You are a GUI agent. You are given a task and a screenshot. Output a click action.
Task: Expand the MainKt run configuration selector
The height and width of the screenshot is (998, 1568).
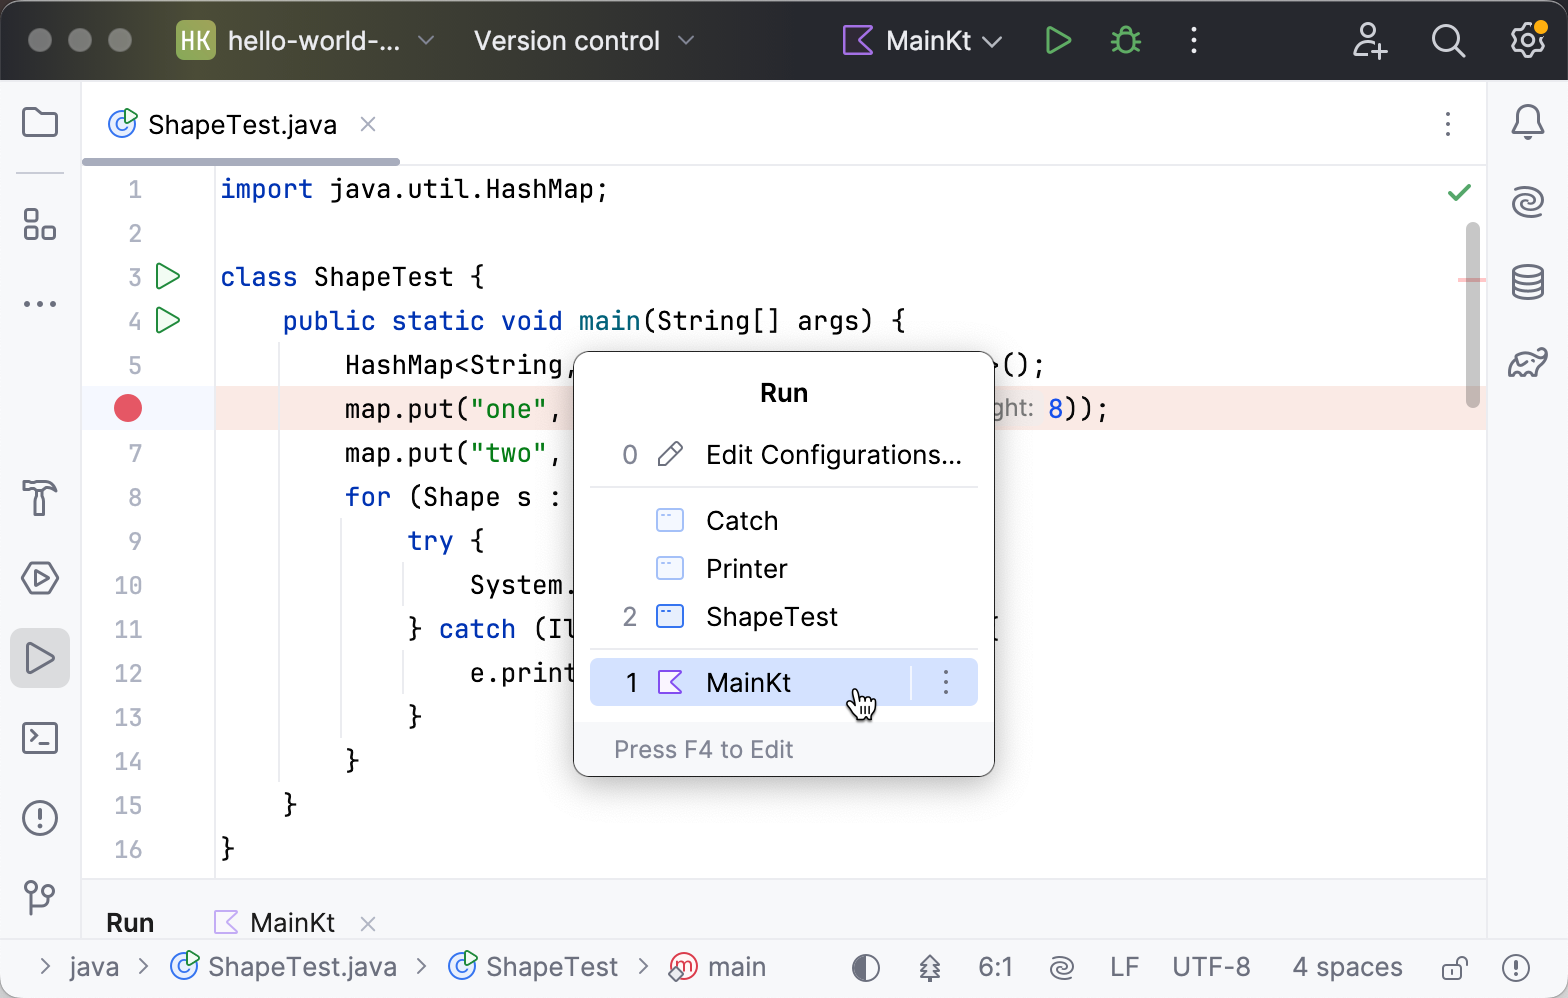(x=922, y=41)
